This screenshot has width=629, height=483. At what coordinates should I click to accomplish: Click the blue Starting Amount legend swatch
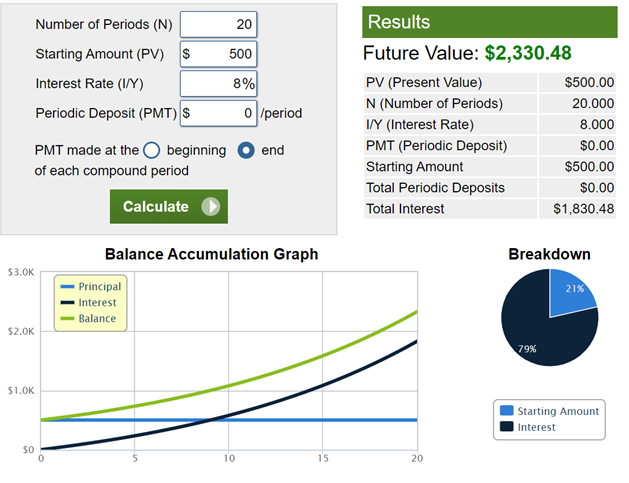click(x=506, y=411)
